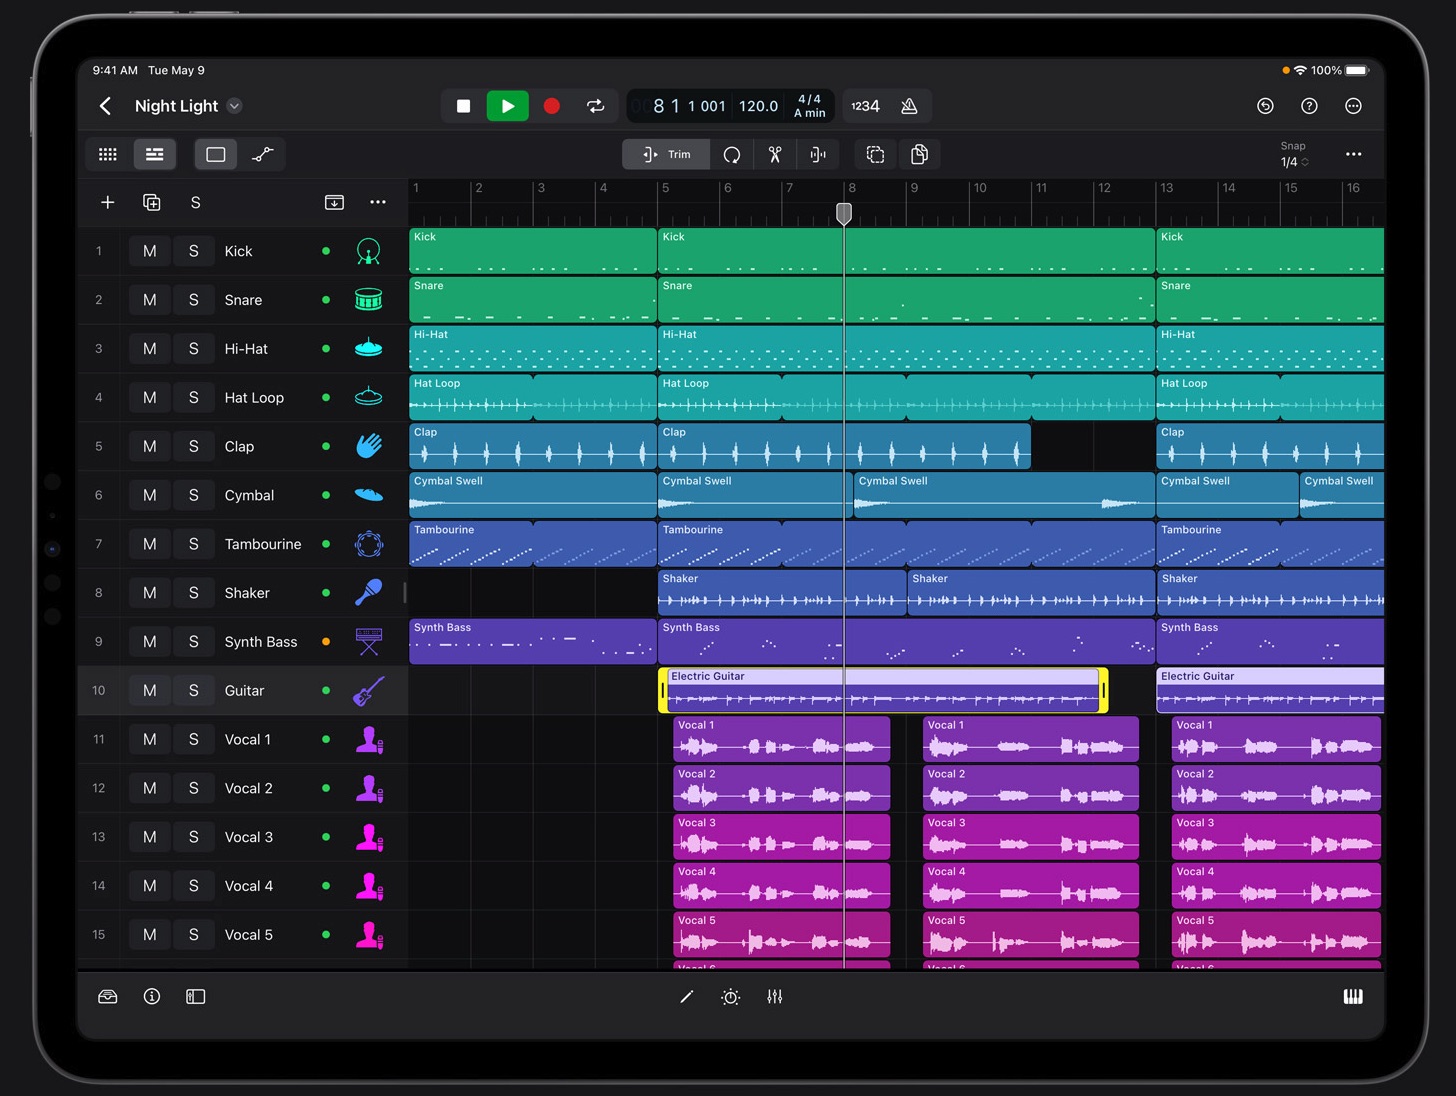The height and width of the screenshot is (1096, 1456).
Task: Select the Synth Bass keyboard icon
Action: tap(369, 642)
